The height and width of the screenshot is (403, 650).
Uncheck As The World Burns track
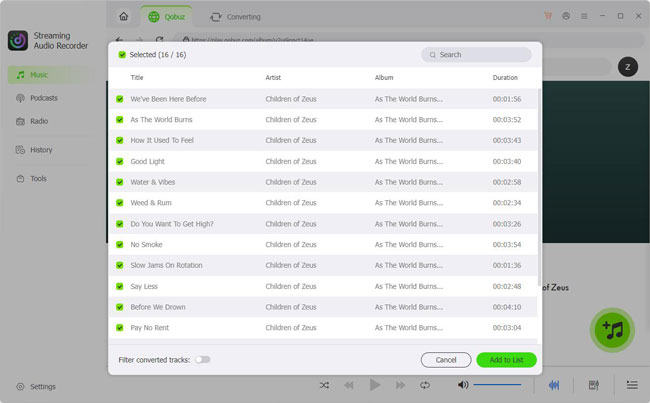[x=120, y=120]
